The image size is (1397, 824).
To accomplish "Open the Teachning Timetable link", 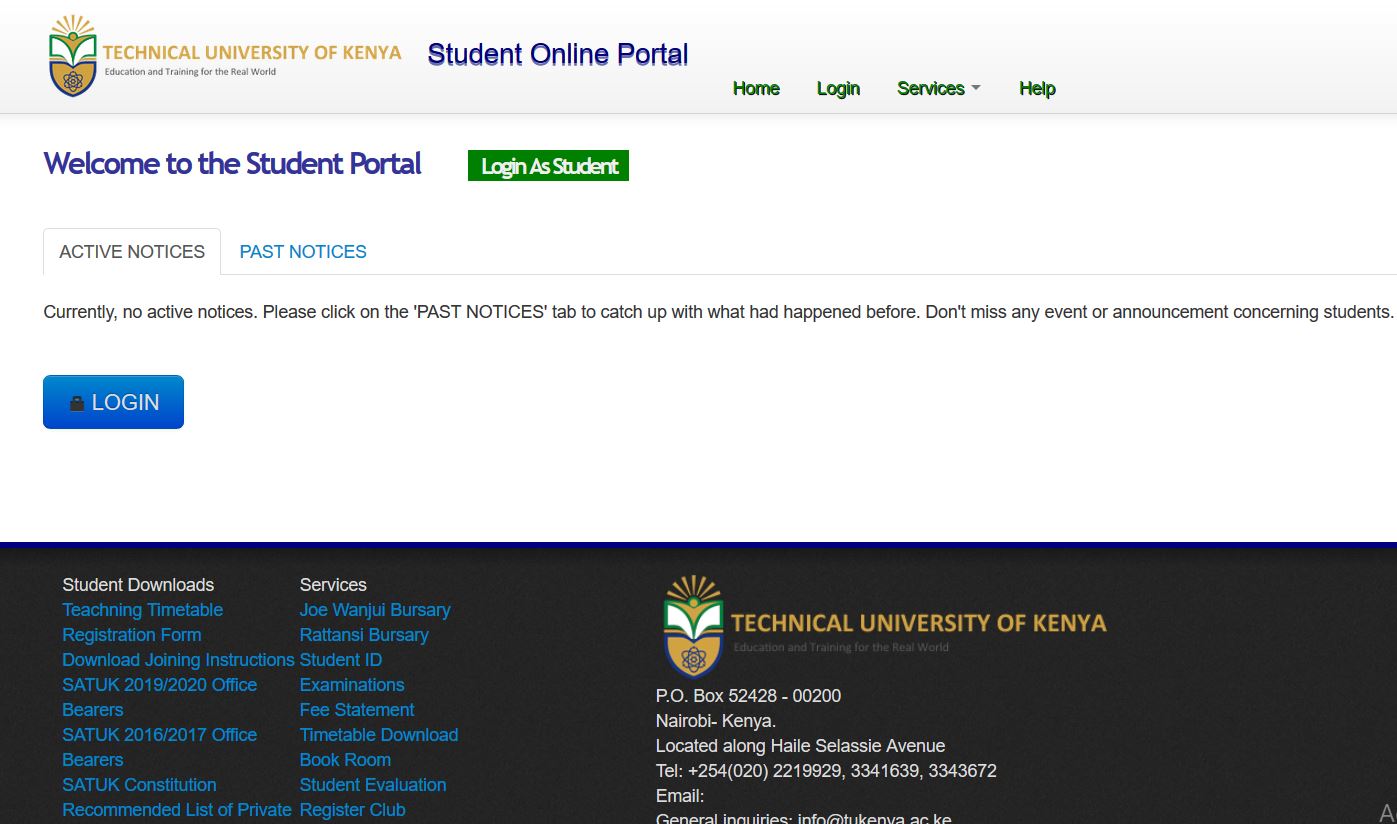I will click(x=143, y=610).
